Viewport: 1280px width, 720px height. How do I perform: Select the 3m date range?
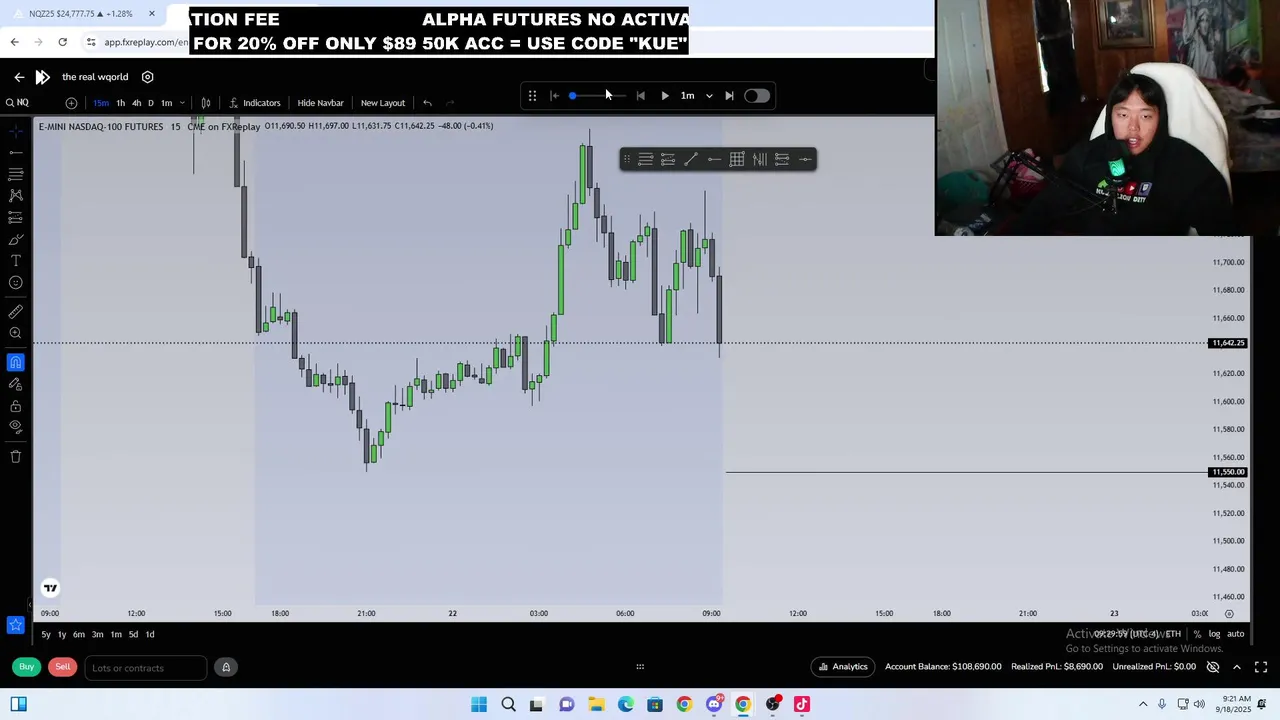[97, 634]
